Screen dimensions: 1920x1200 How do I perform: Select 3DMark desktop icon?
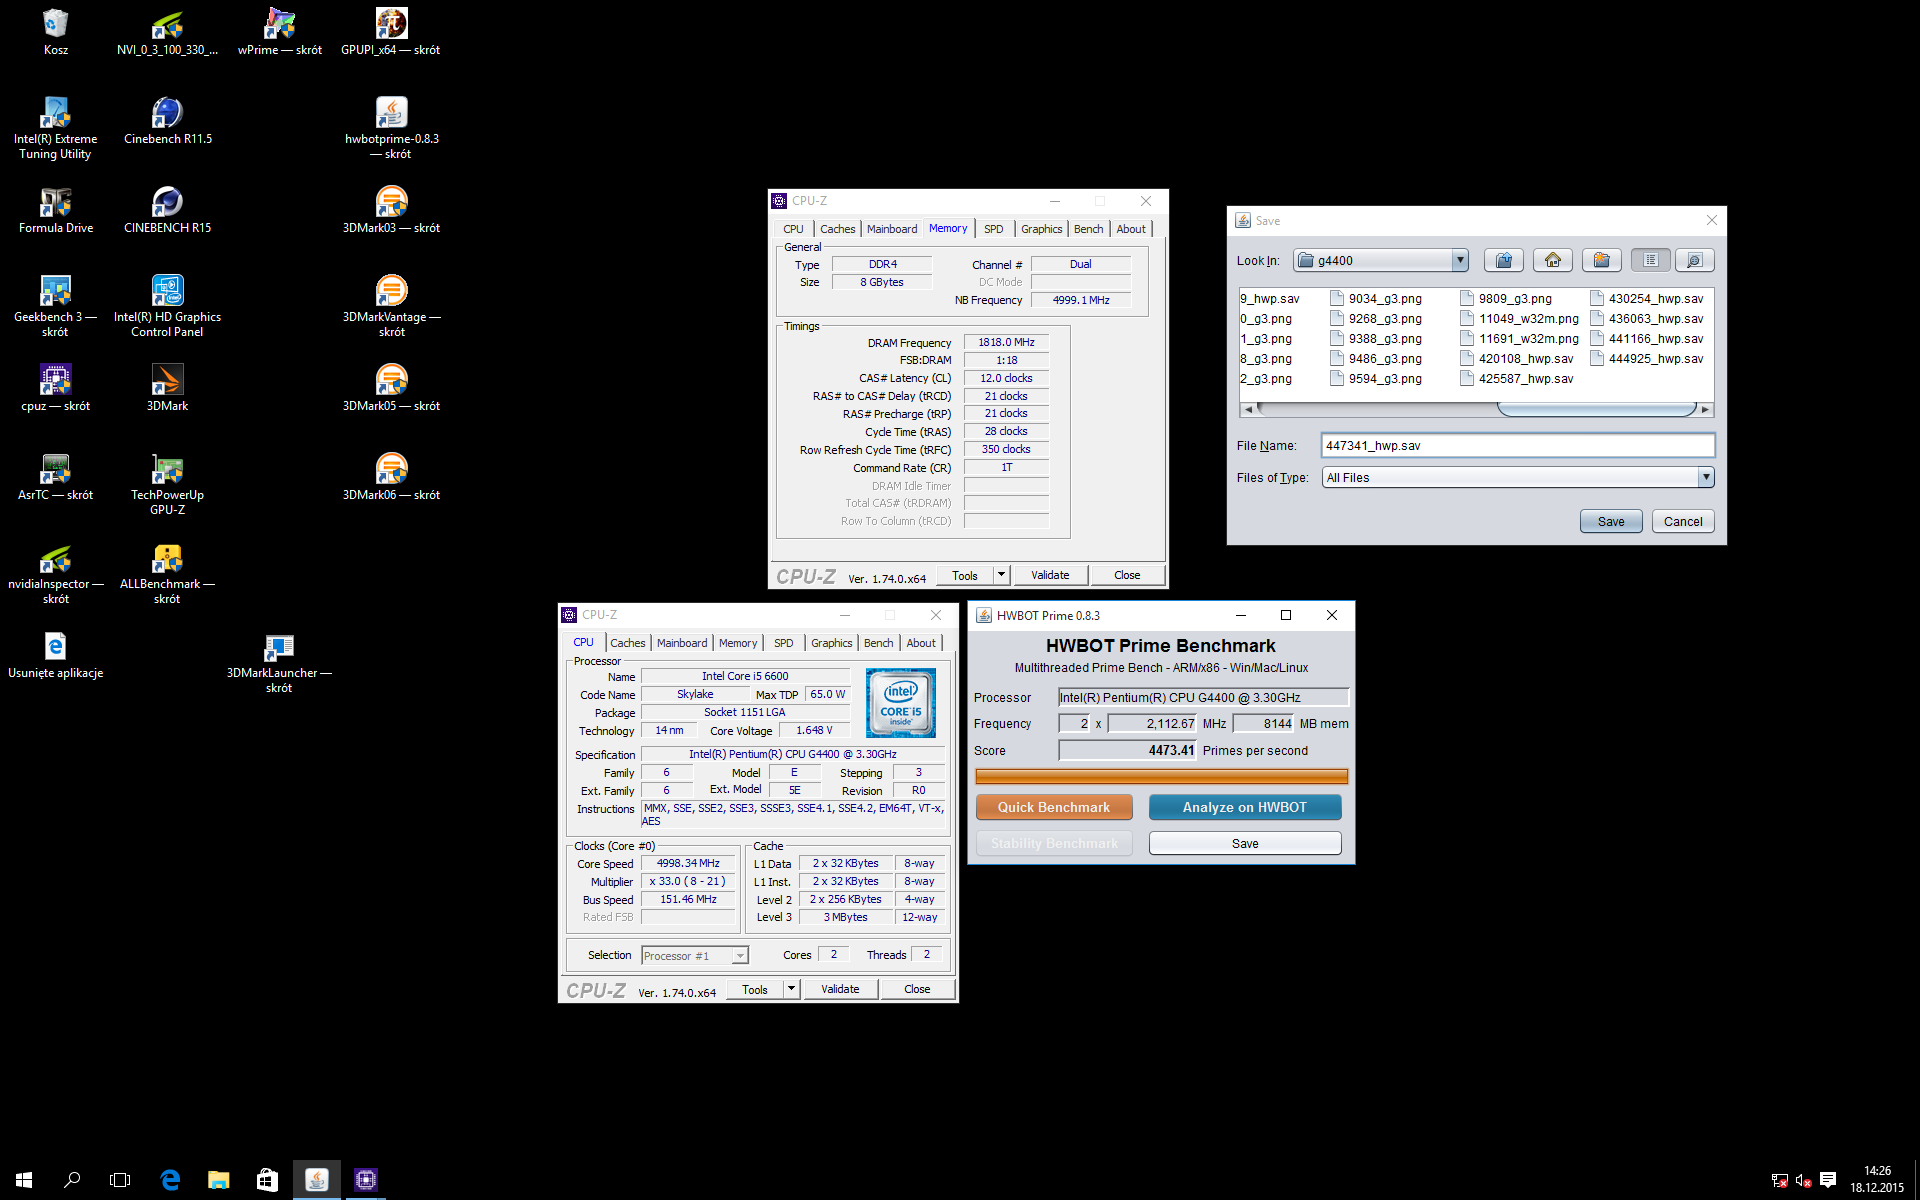168,388
